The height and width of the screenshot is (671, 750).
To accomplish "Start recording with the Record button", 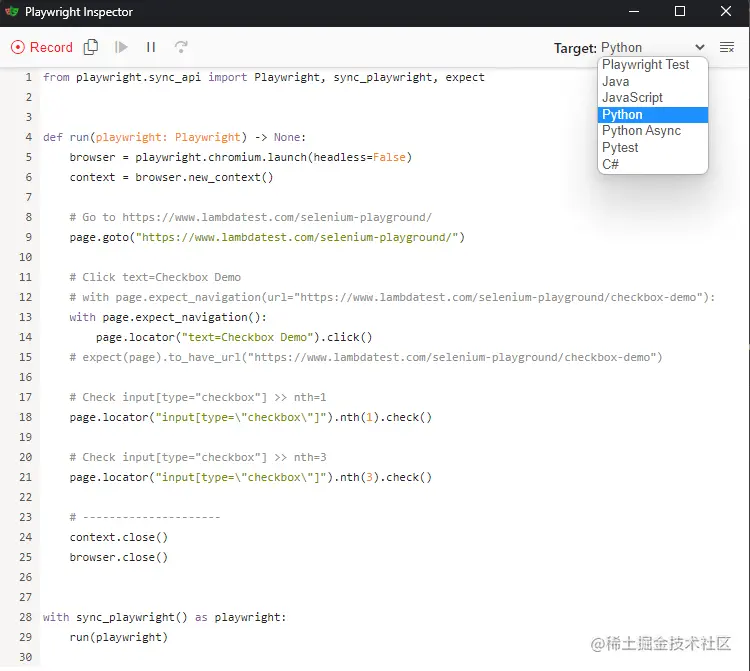I will pos(42,47).
